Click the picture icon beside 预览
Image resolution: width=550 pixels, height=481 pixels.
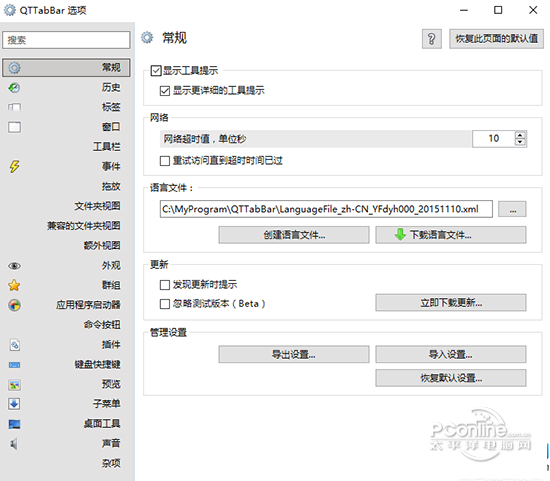coord(14,385)
